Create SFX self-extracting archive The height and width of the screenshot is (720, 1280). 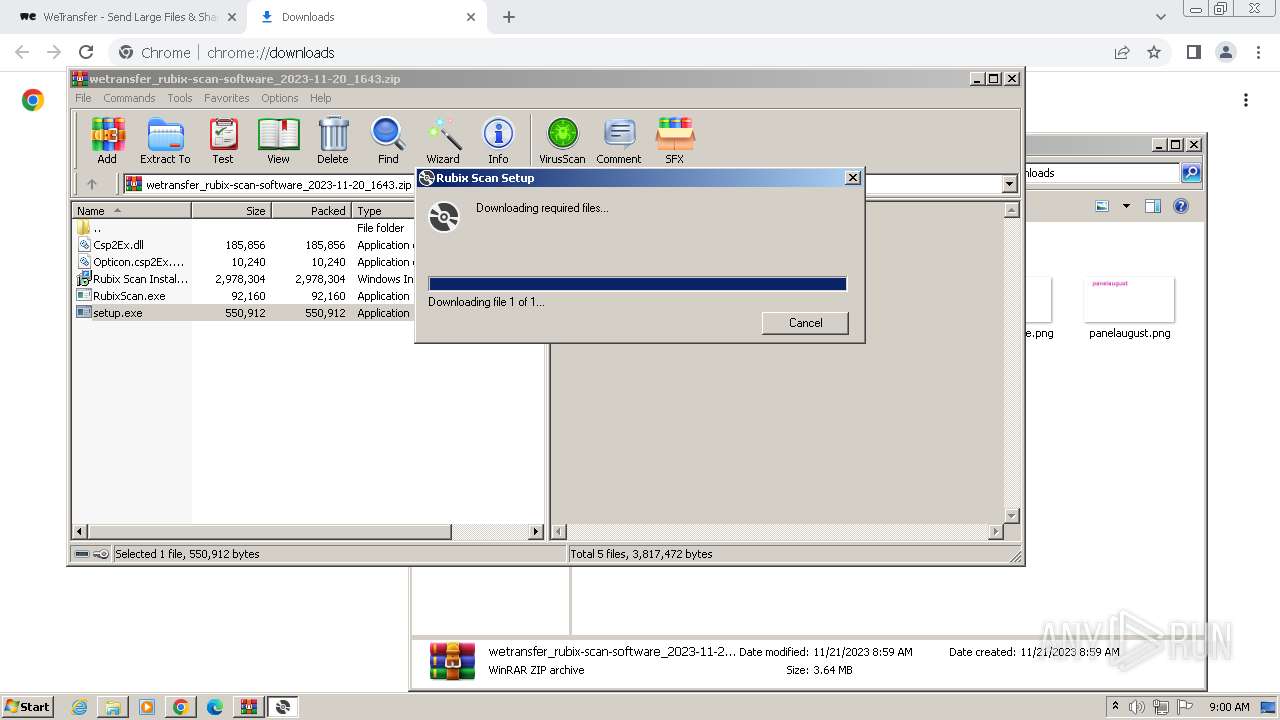tap(675, 141)
